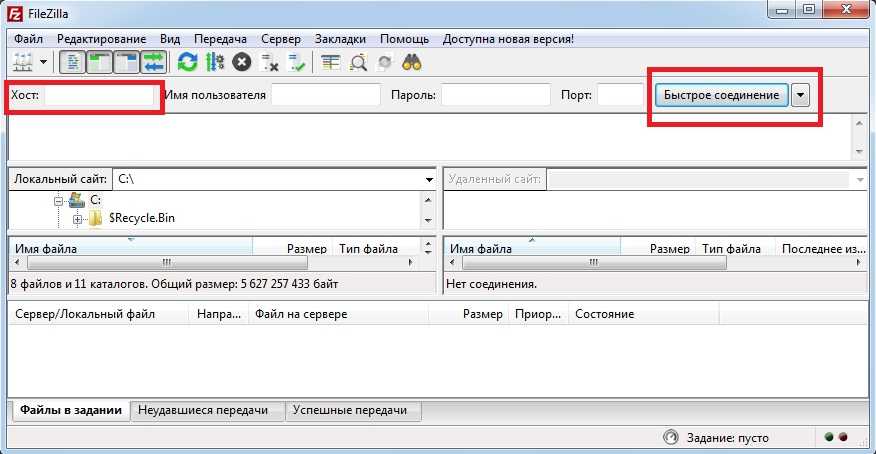Open Site Manager dropdown arrow
The width and height of the screenshot is (876, 454).
click(43, 62)
